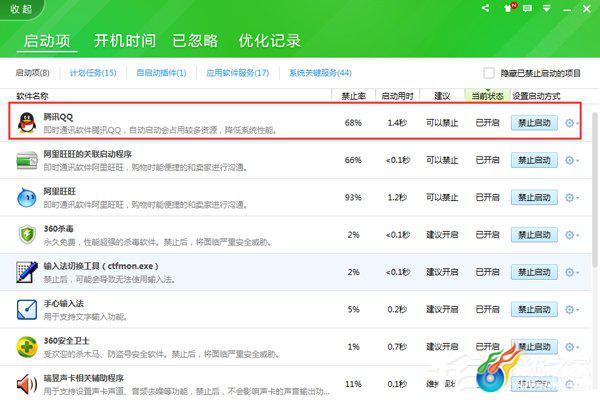Open settings gear for 手心输入法 row

571,309
